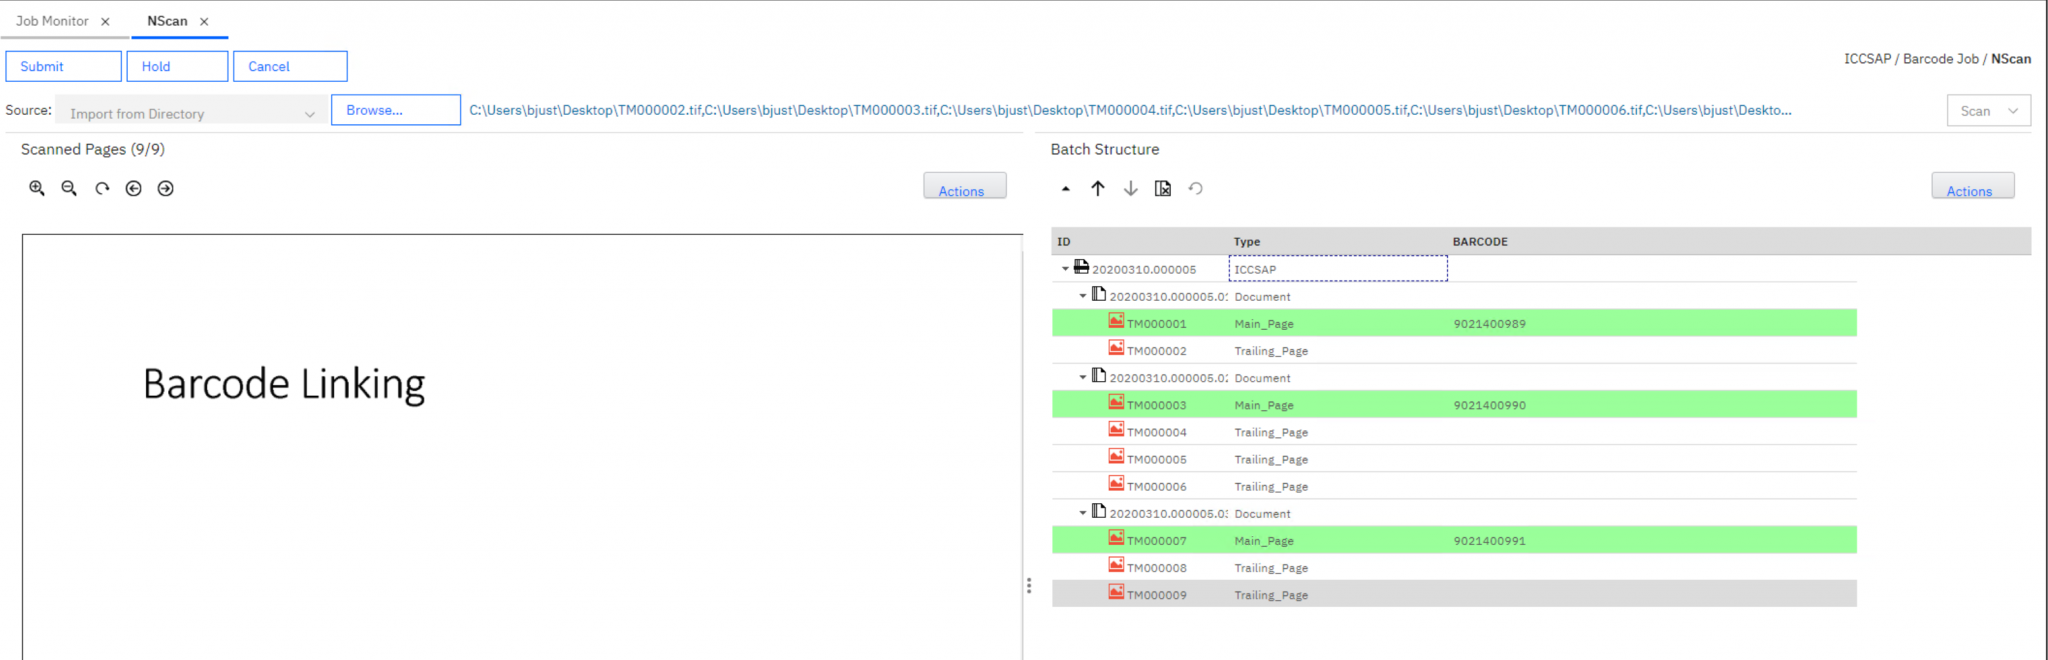
Task: Click the delete page icon in Batch Structure
Action: pos(1163,188)
